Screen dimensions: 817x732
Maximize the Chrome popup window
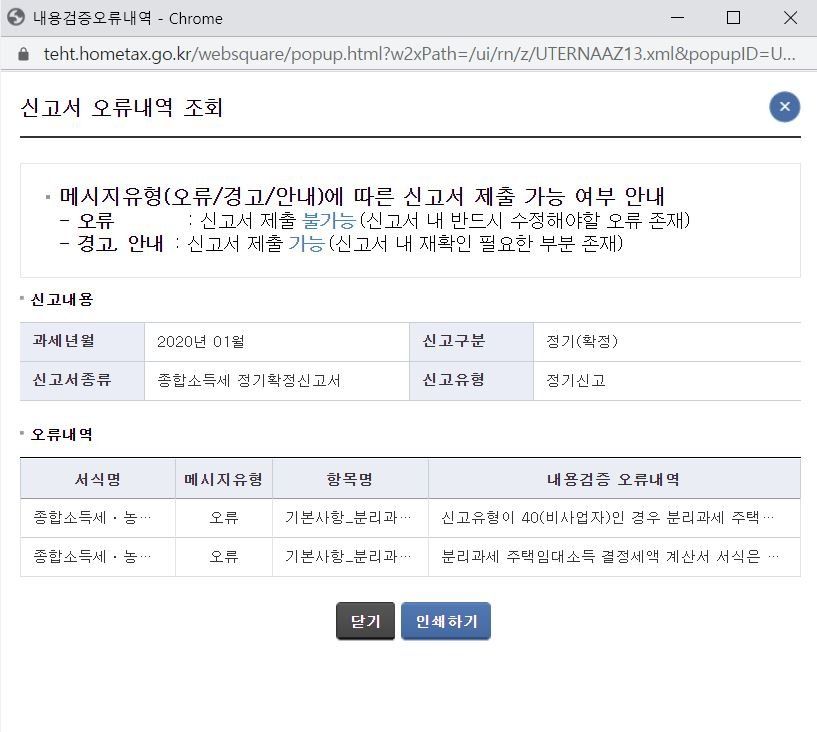tap(733, 18)
